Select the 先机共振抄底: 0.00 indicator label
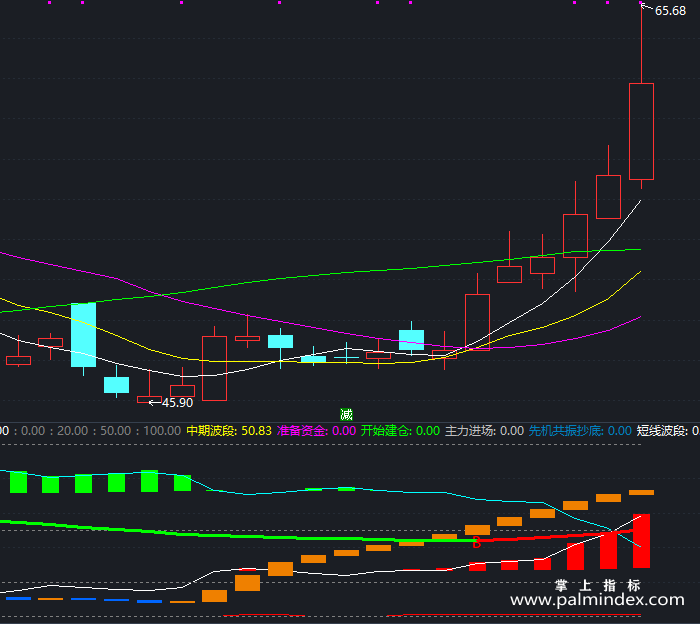Viewport: 700px width, 624px height. point(580,431)
